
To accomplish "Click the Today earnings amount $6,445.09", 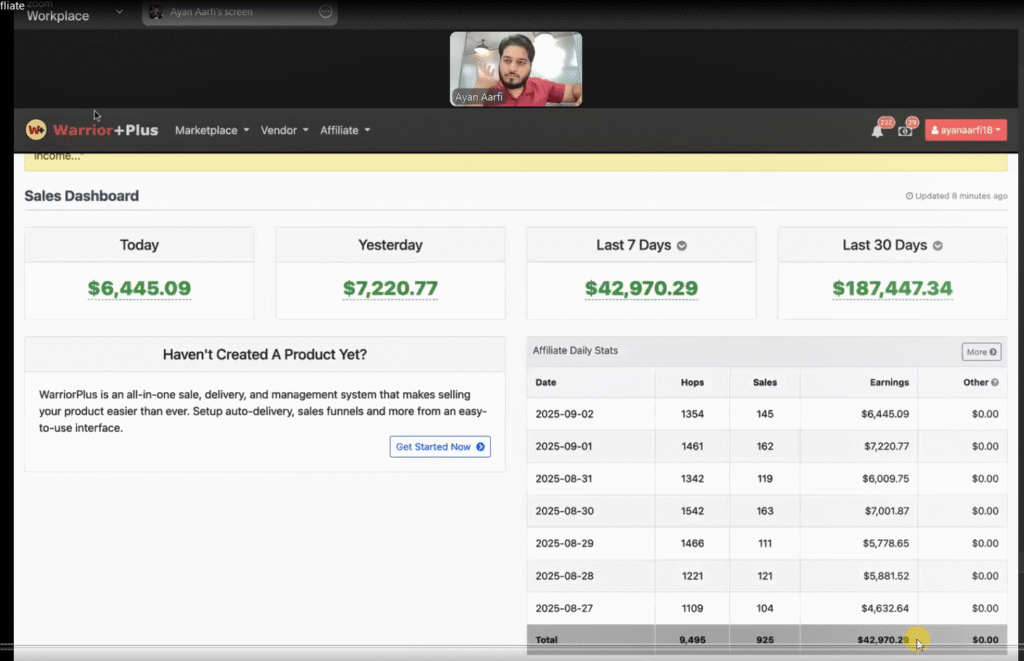I will (139, 289).
